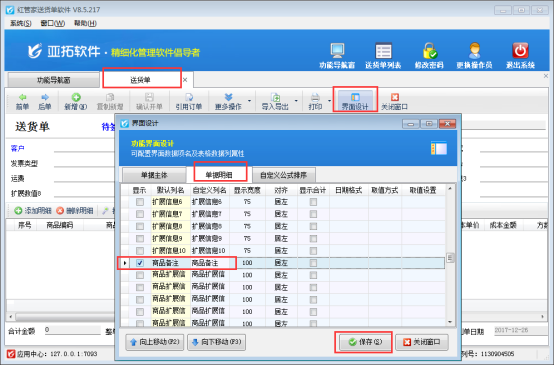Viewport: 554px width, 366px height.
Task: Switch to the 单据主体 tab
Action: coord(154,175)
